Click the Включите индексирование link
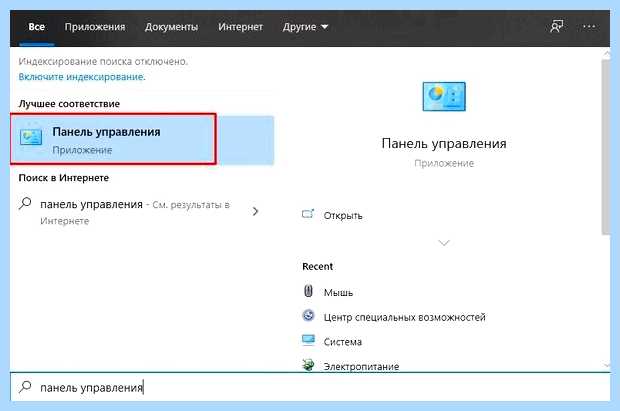The image size is (620, 411). pos(82,77)
